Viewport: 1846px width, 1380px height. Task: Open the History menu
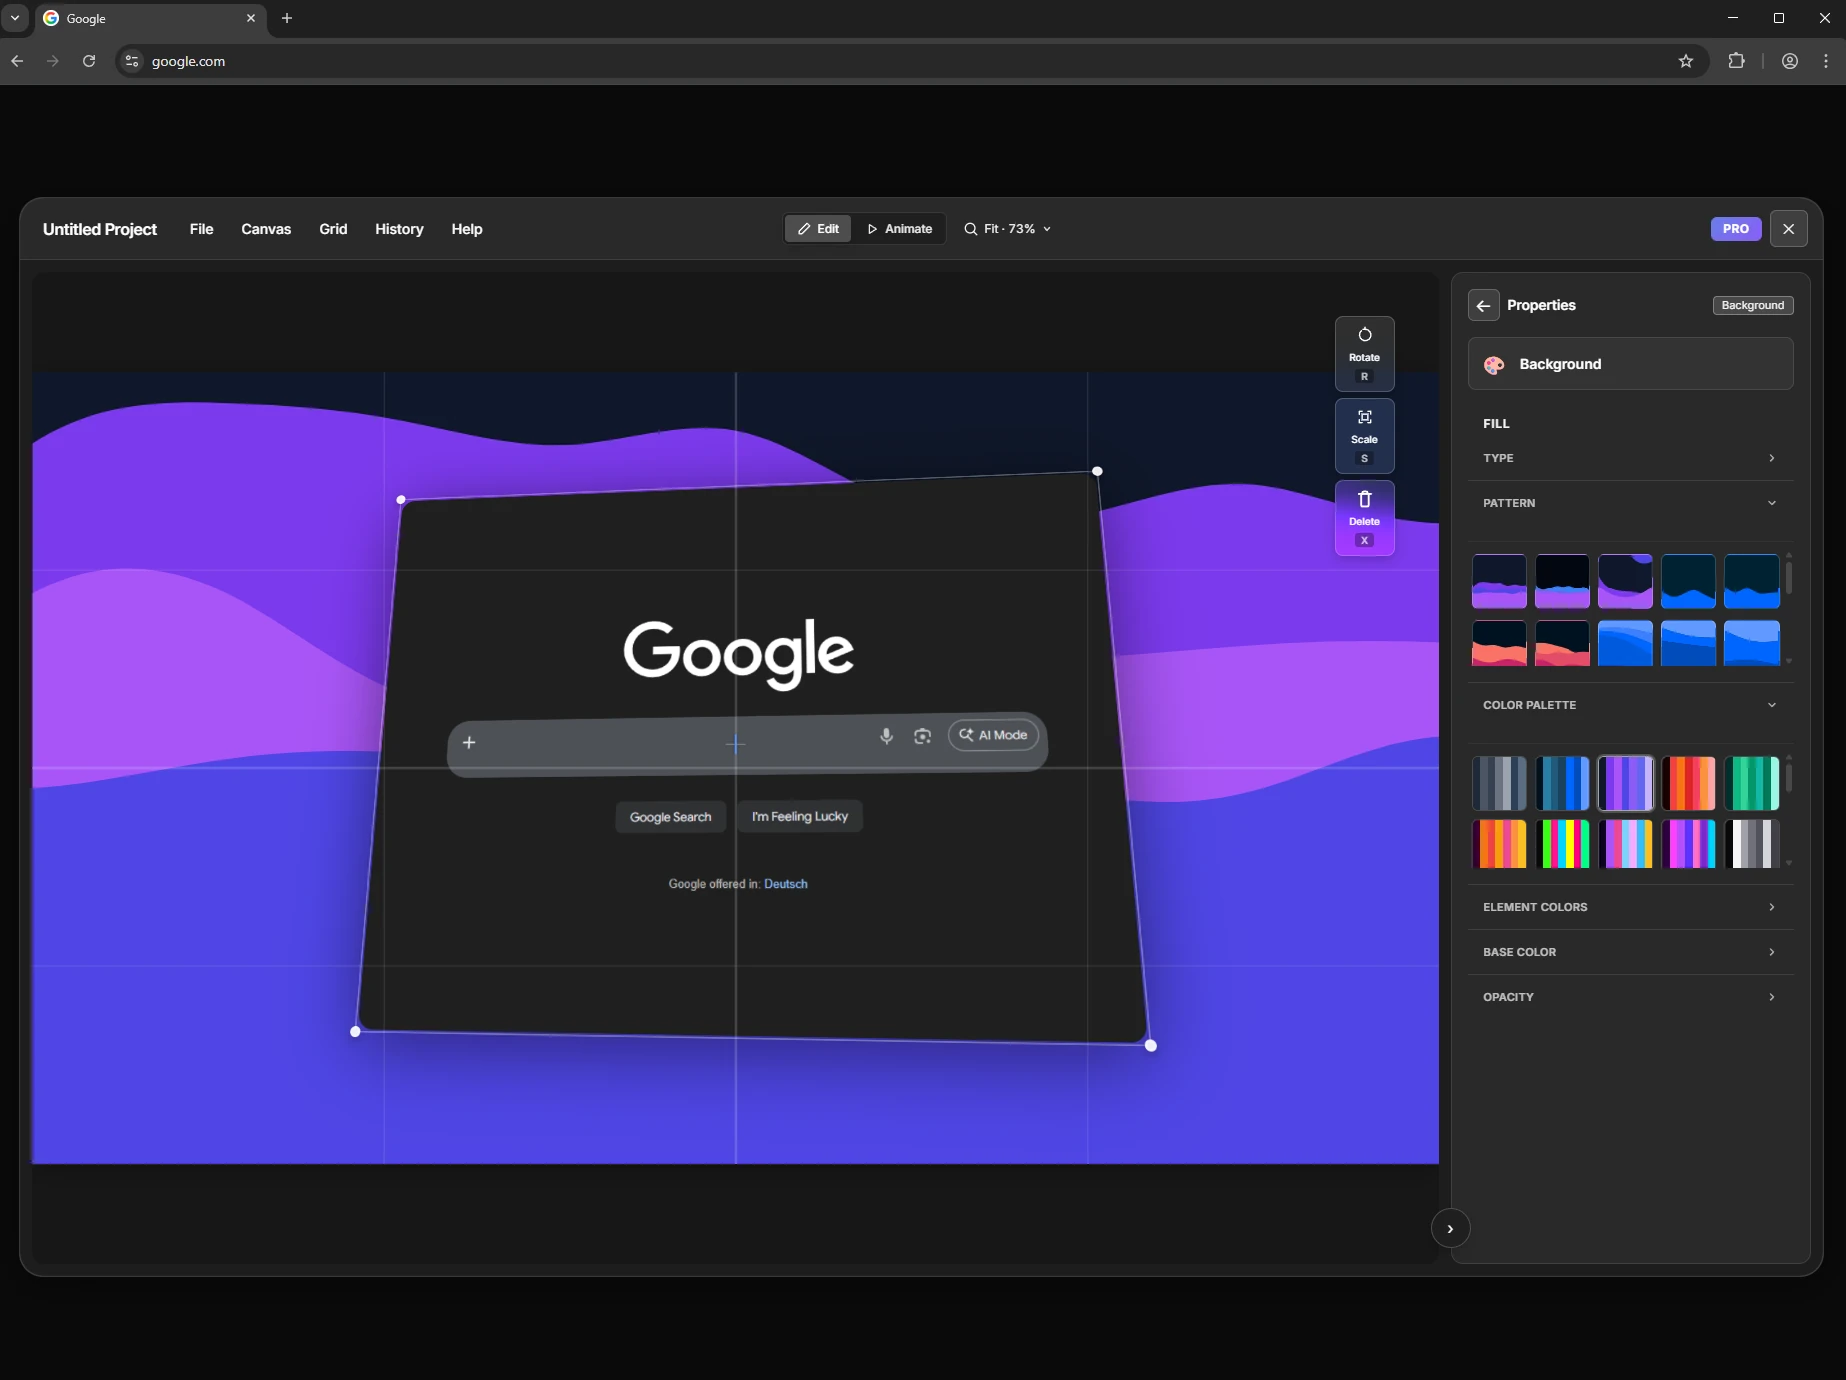coord(399,229)
